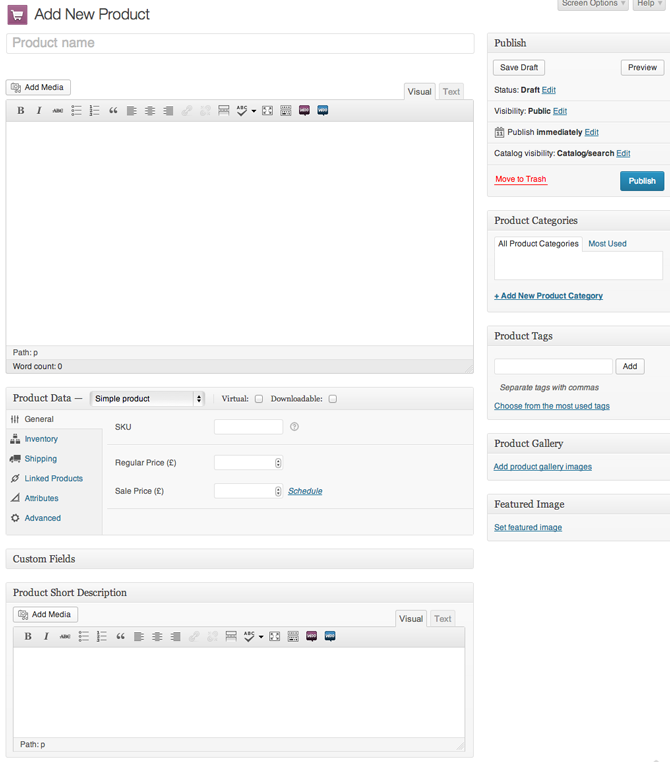Align text left in main editor

tap(131, 111)
